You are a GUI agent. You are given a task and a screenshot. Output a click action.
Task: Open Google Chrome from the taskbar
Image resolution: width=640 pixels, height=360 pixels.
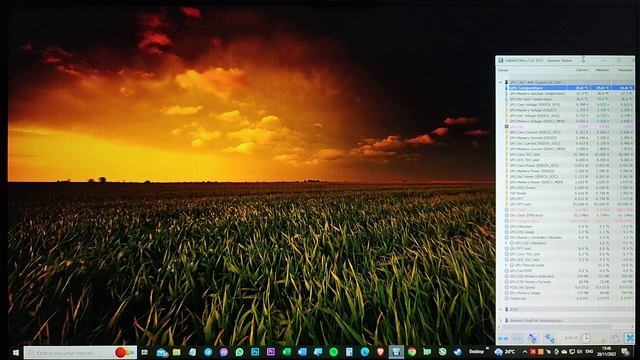[412, 352]
